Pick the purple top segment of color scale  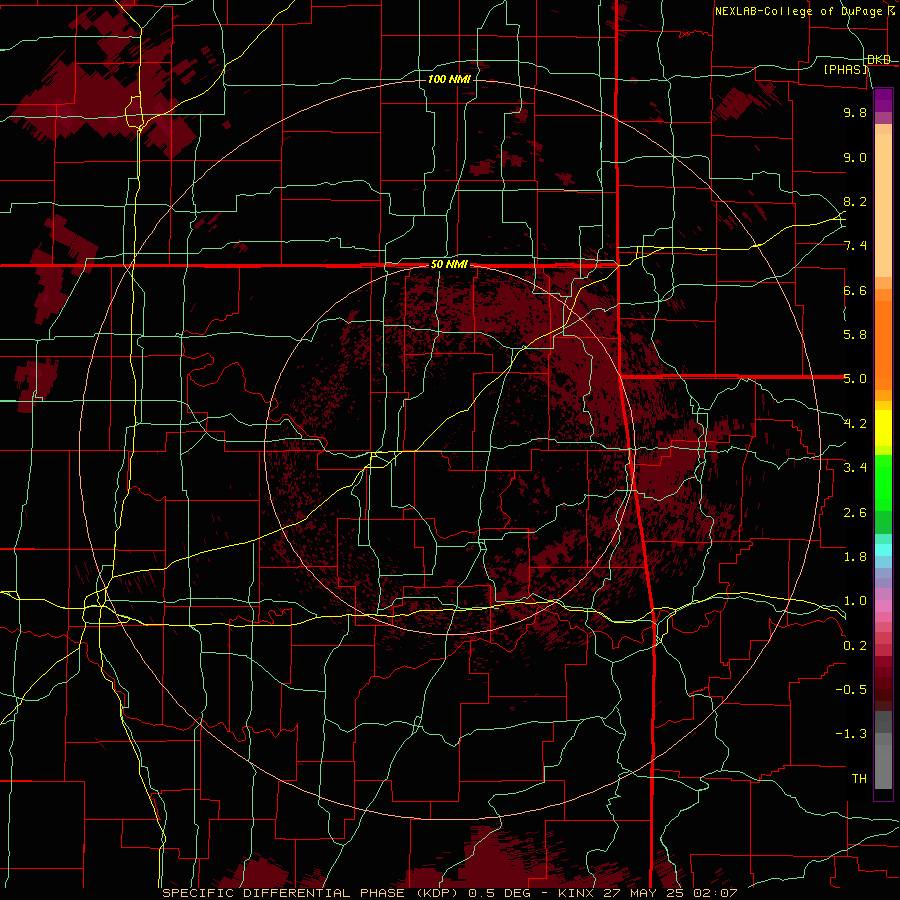tap(883, 100)
